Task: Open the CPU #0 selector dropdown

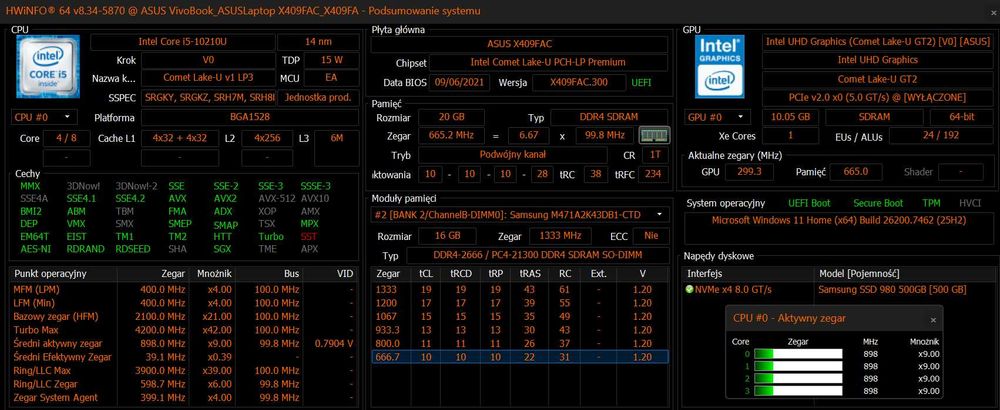Action: pyautogui.click(x=44, y=117)
